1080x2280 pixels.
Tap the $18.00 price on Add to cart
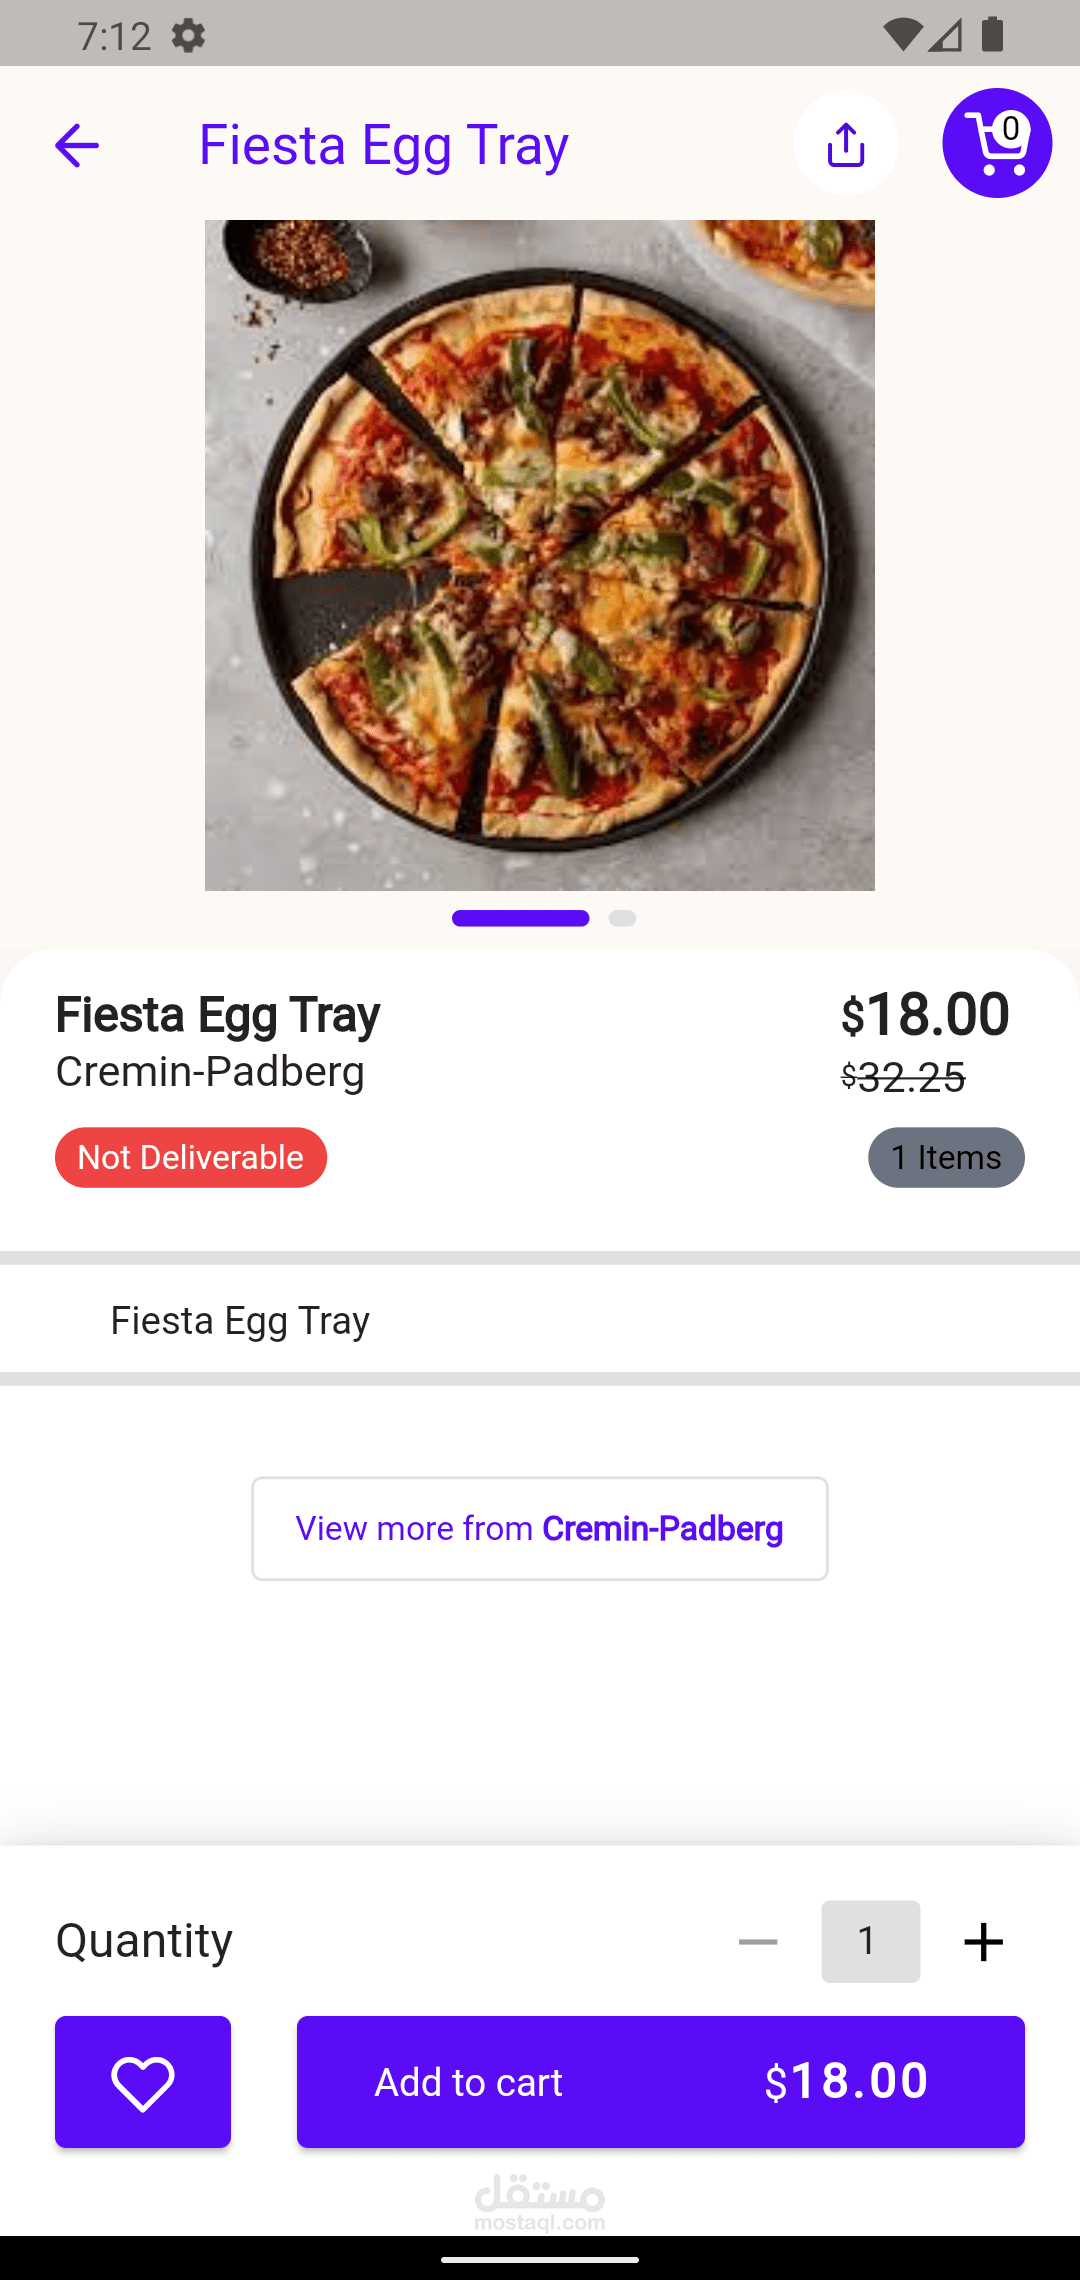pyautogui.click(x=846, y=2082)
